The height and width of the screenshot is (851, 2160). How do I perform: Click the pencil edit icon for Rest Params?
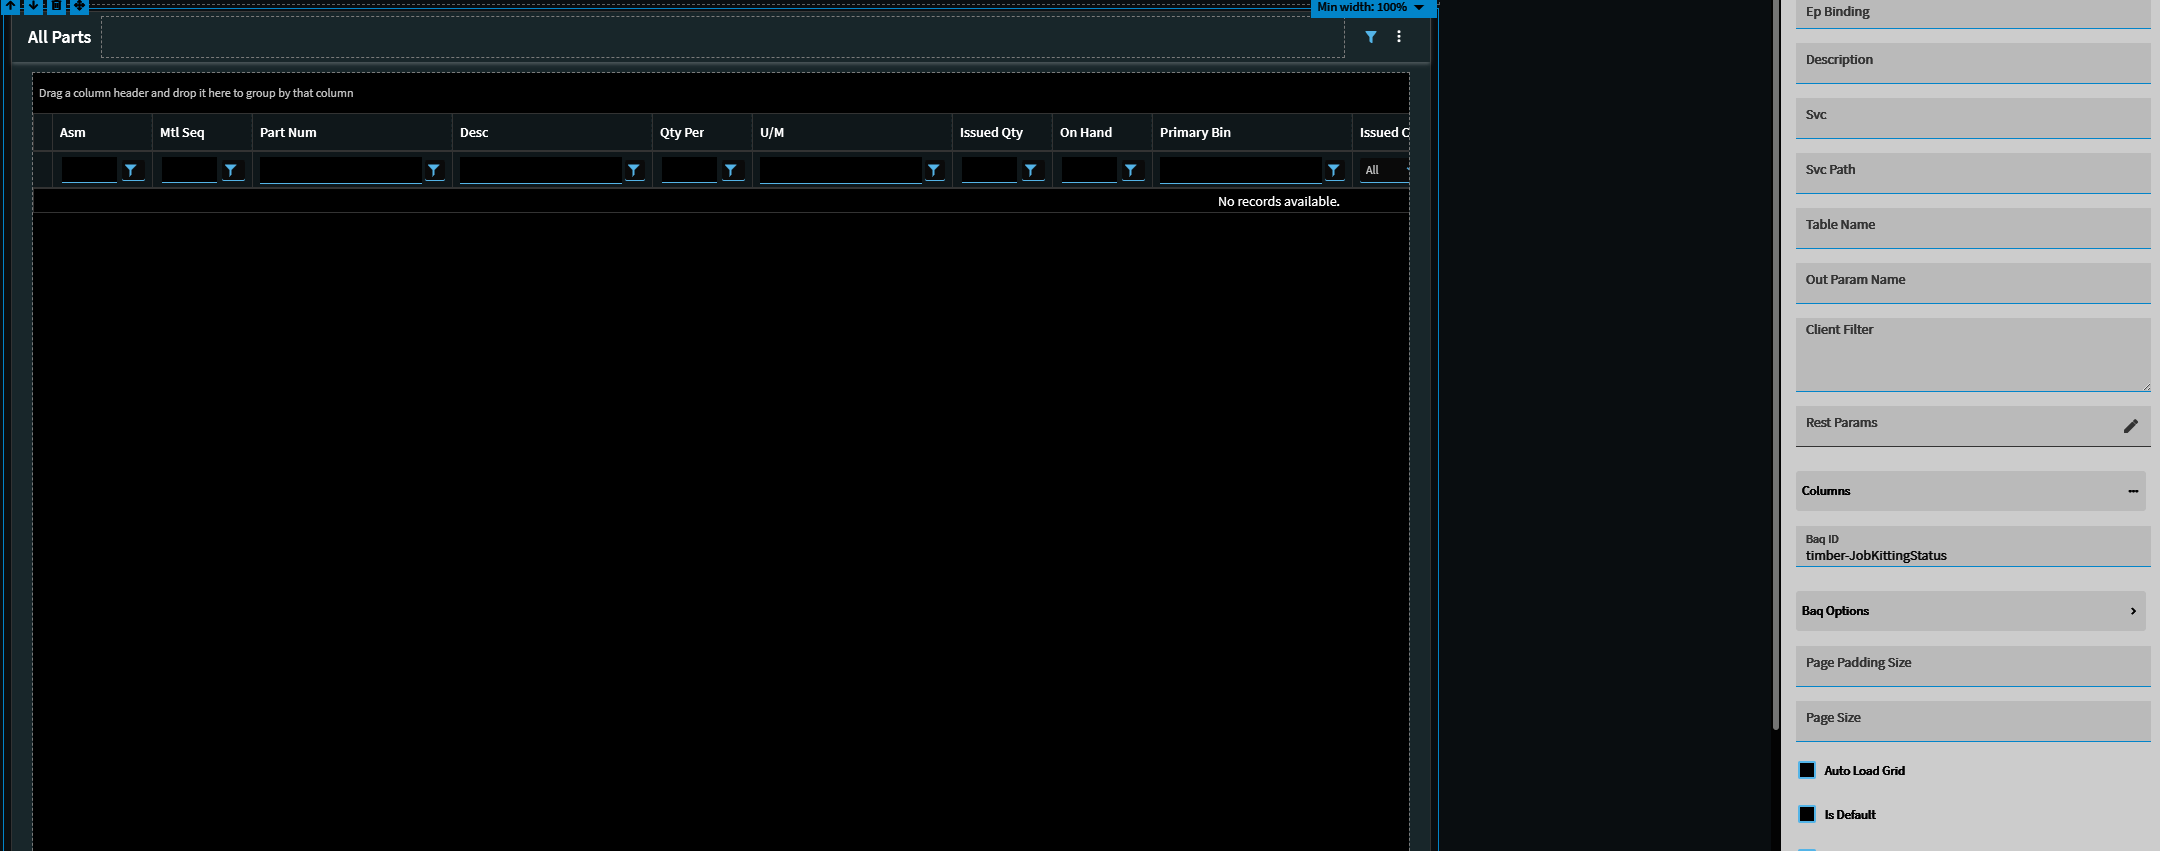click(x=2131, y=426)
